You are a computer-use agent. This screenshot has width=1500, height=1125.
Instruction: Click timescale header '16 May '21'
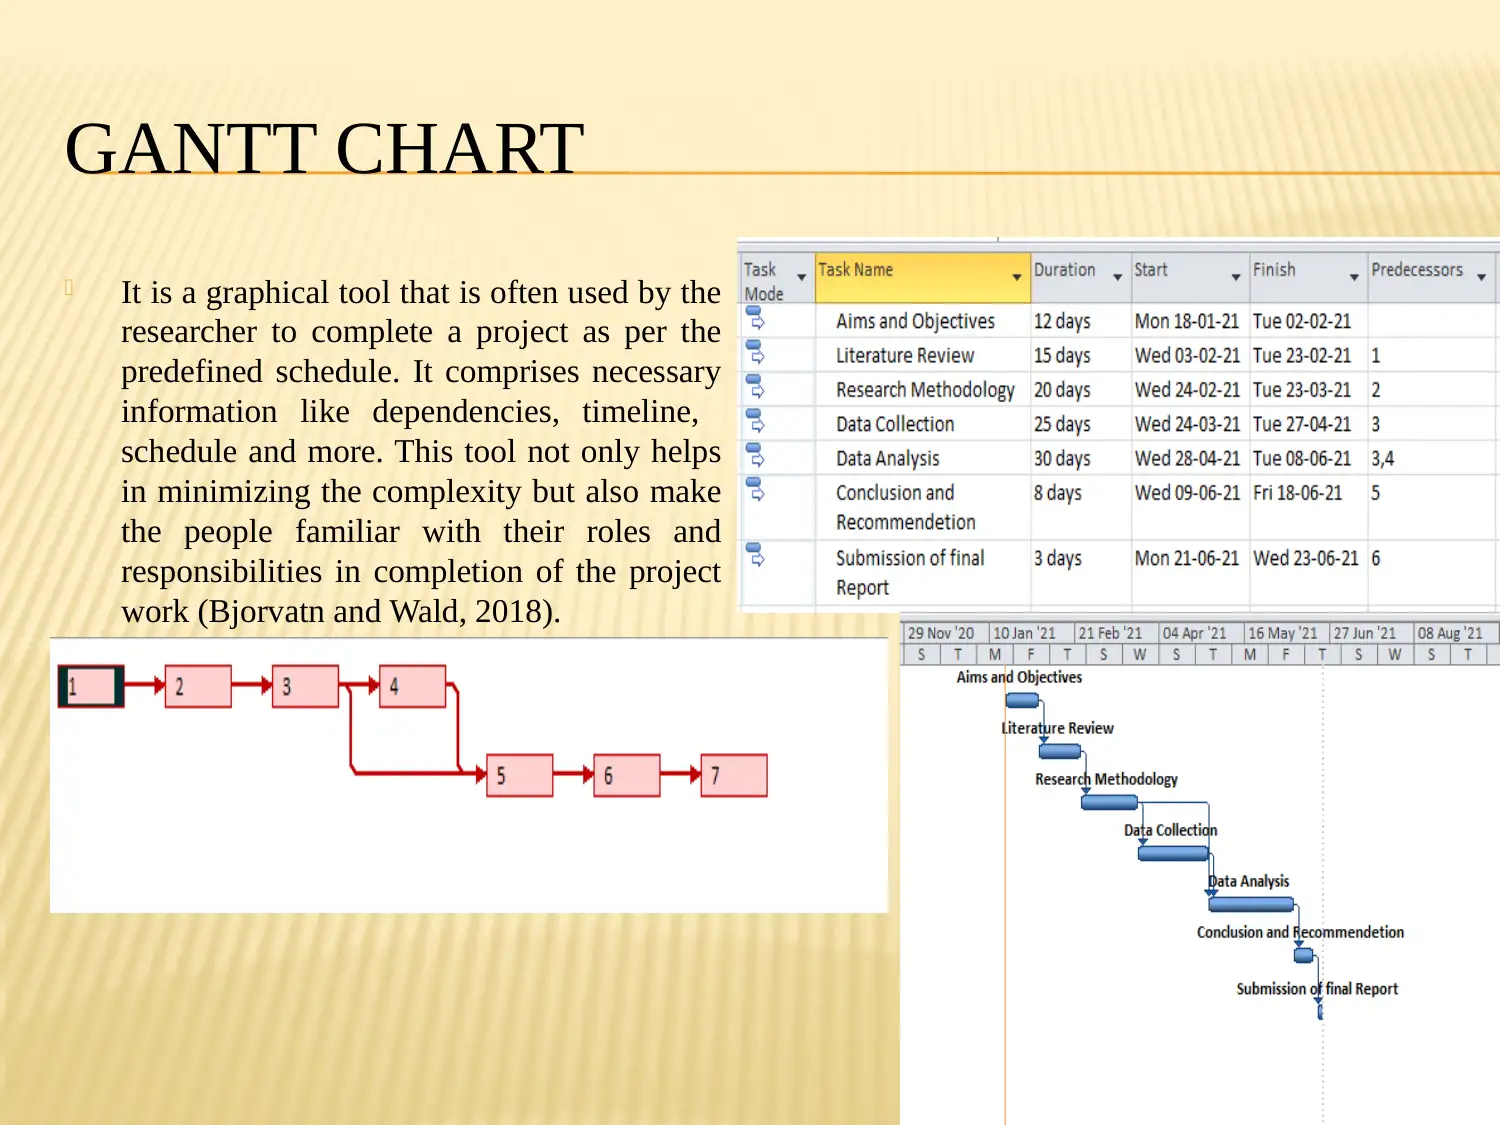(x=1286, y=633)
